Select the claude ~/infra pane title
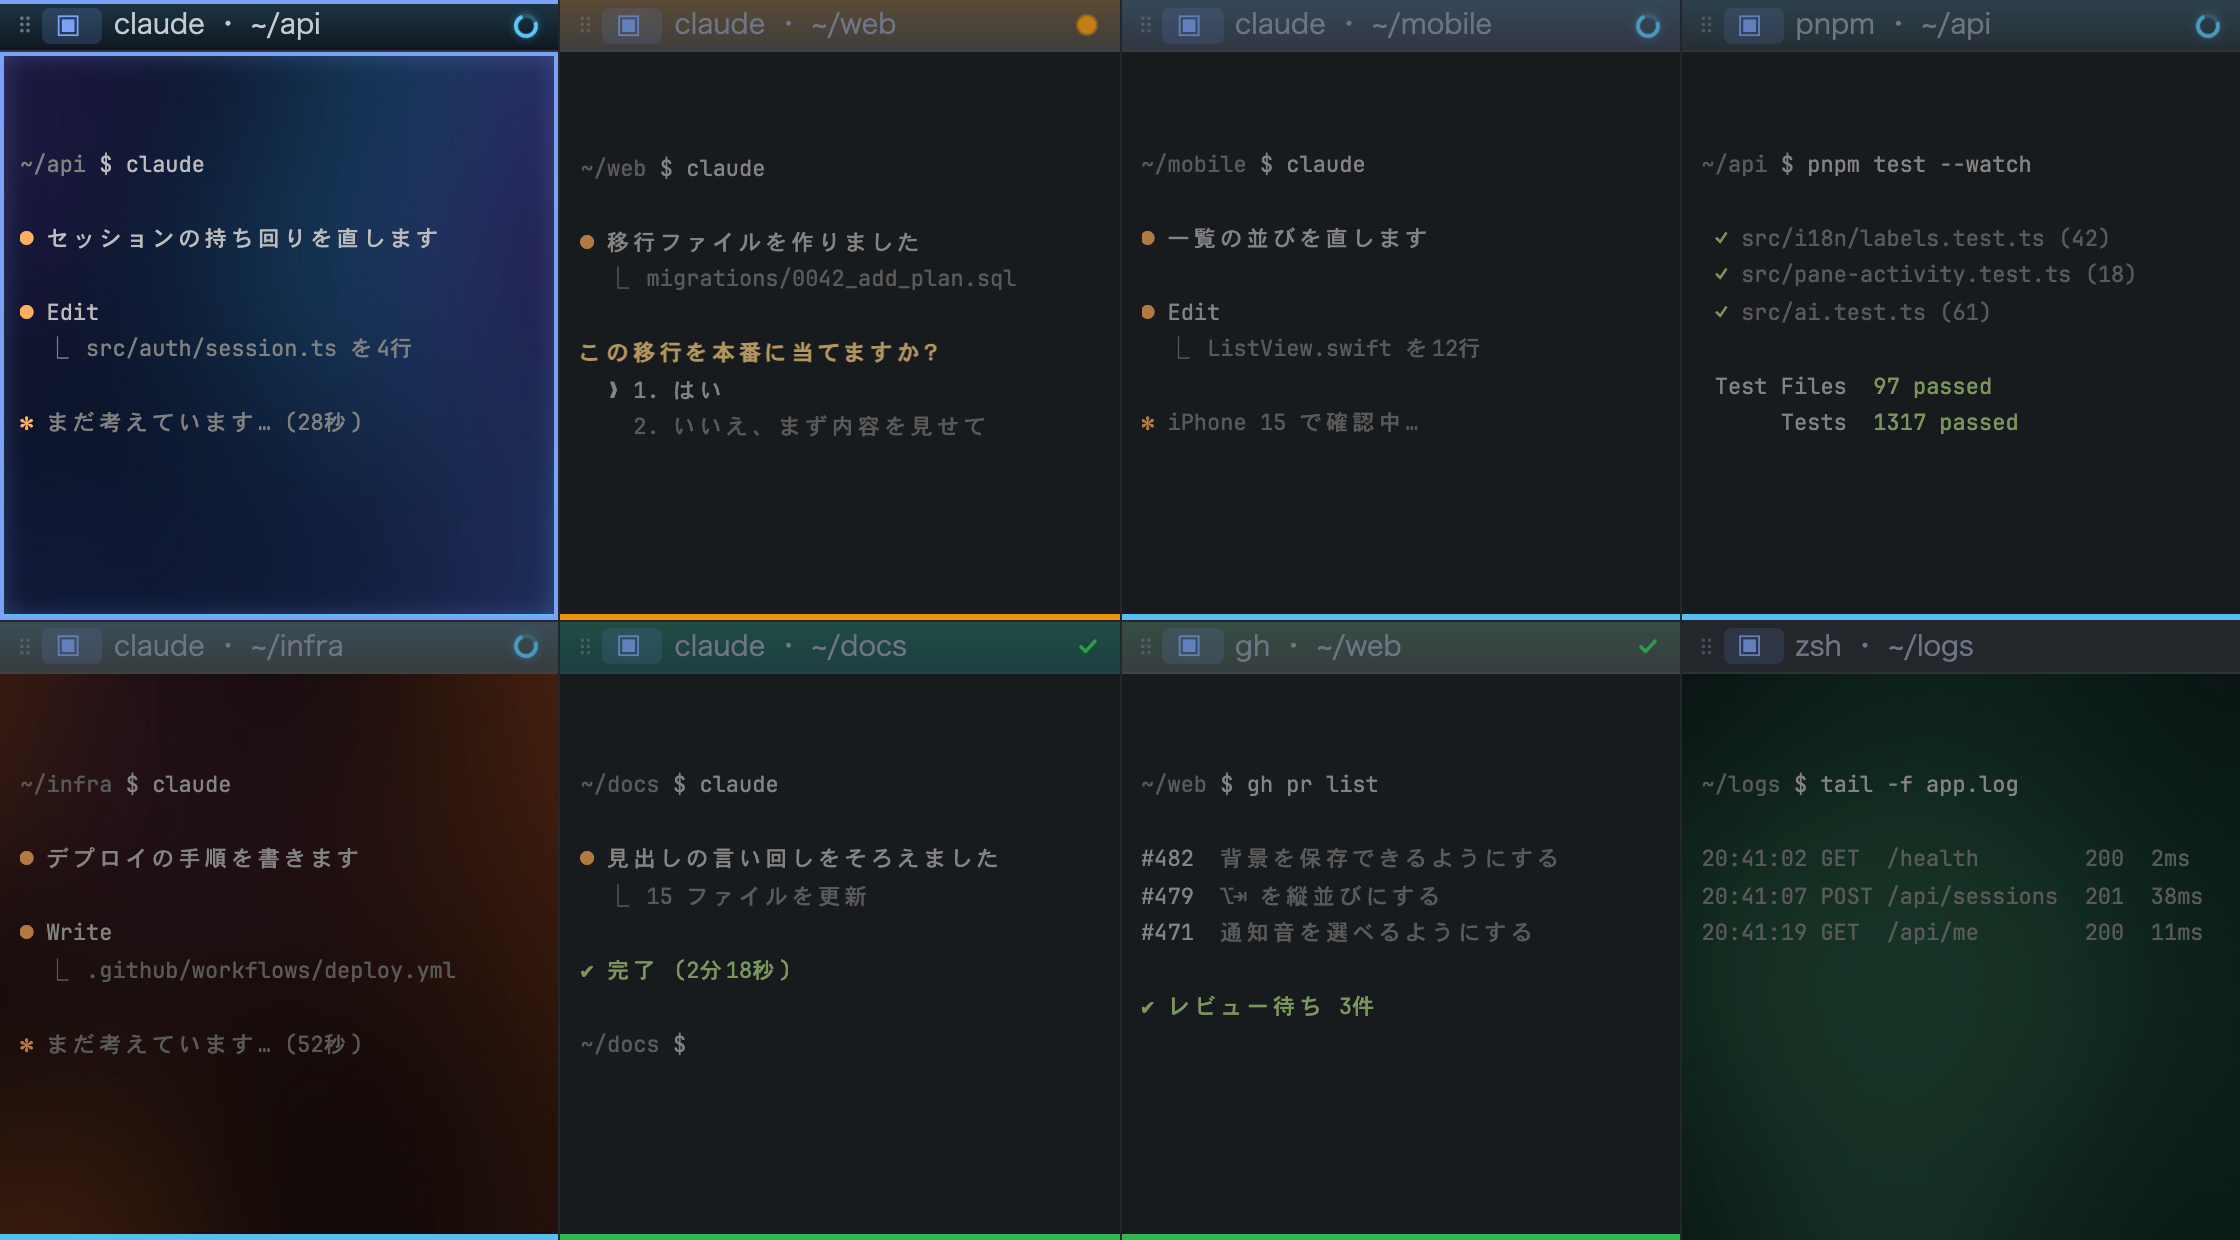Screen dimensions: 2240x1240 pos(228,646)
